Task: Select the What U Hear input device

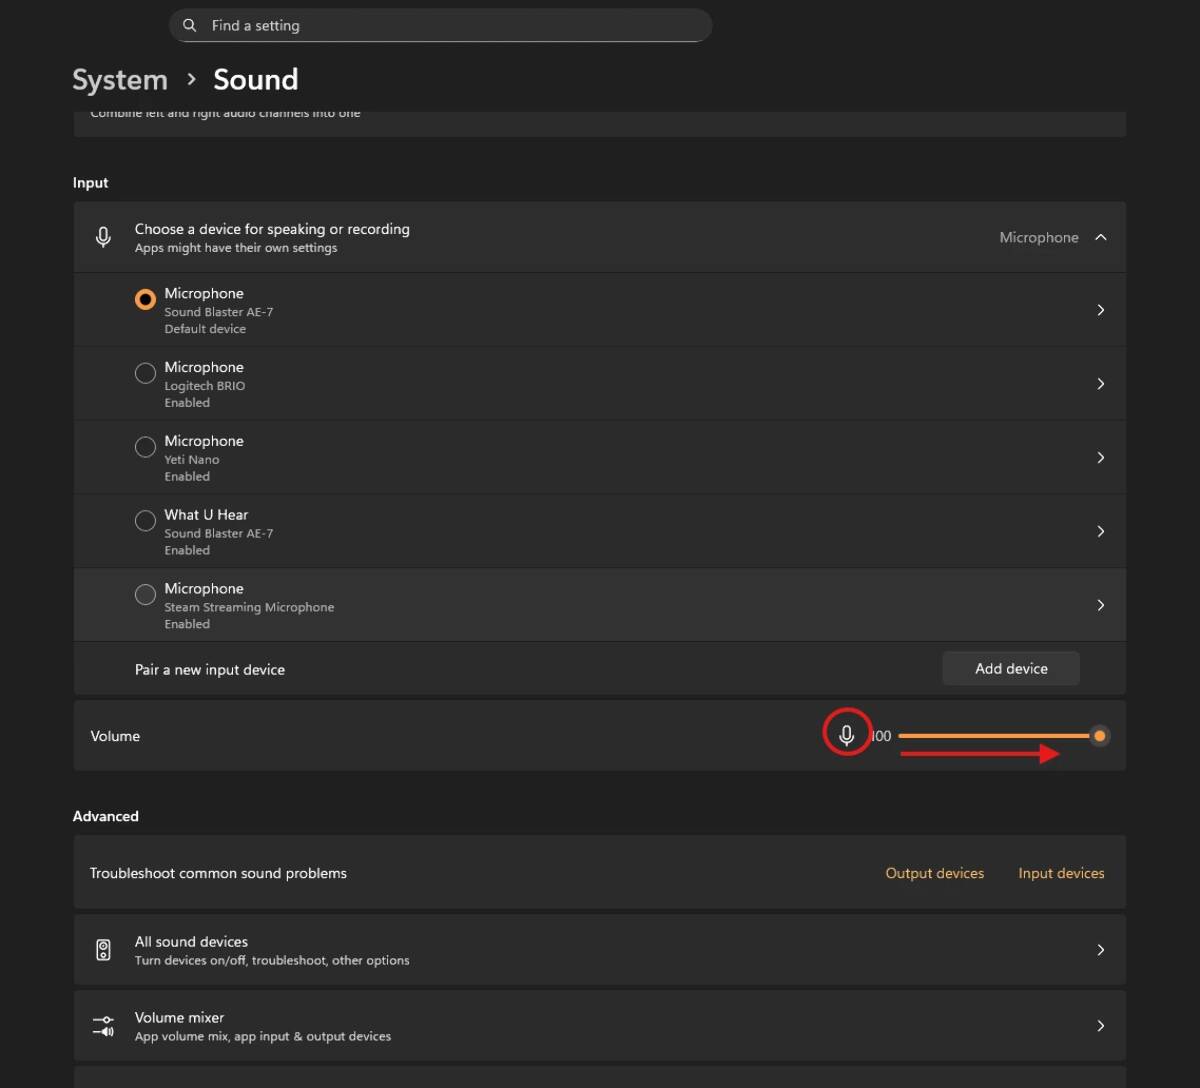Action: 145,521
